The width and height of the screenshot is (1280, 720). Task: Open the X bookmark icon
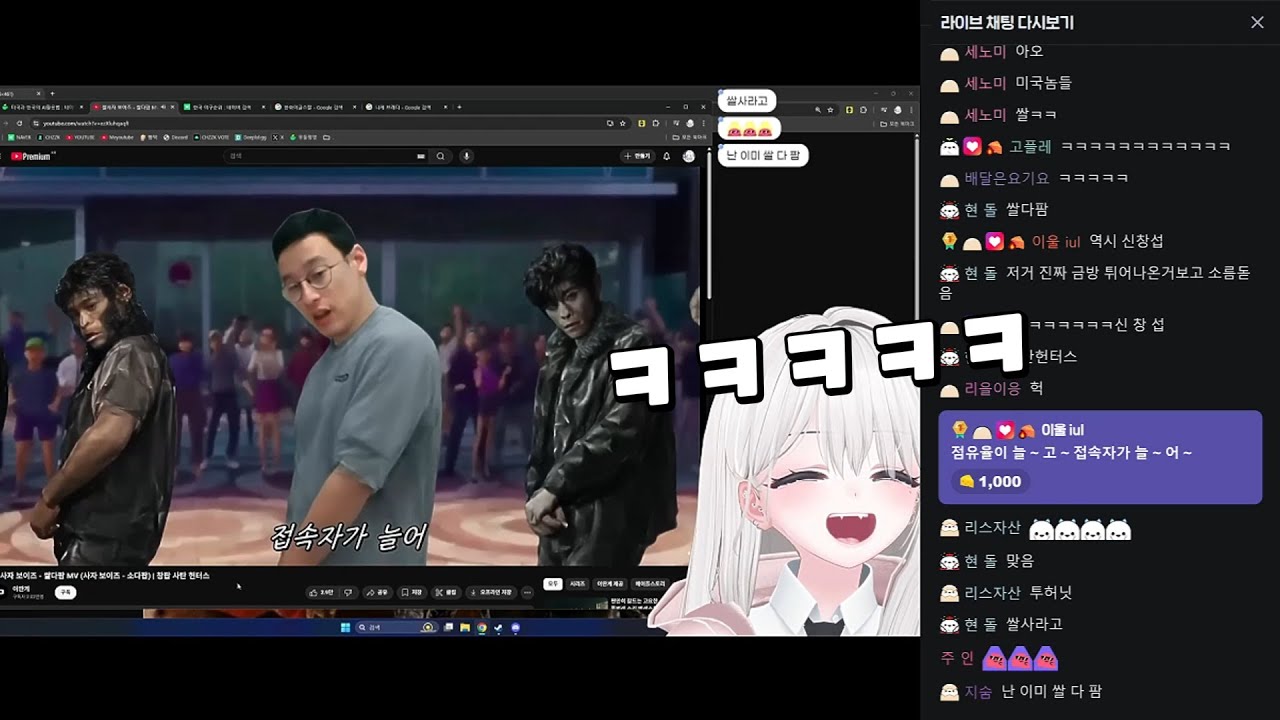279,137
